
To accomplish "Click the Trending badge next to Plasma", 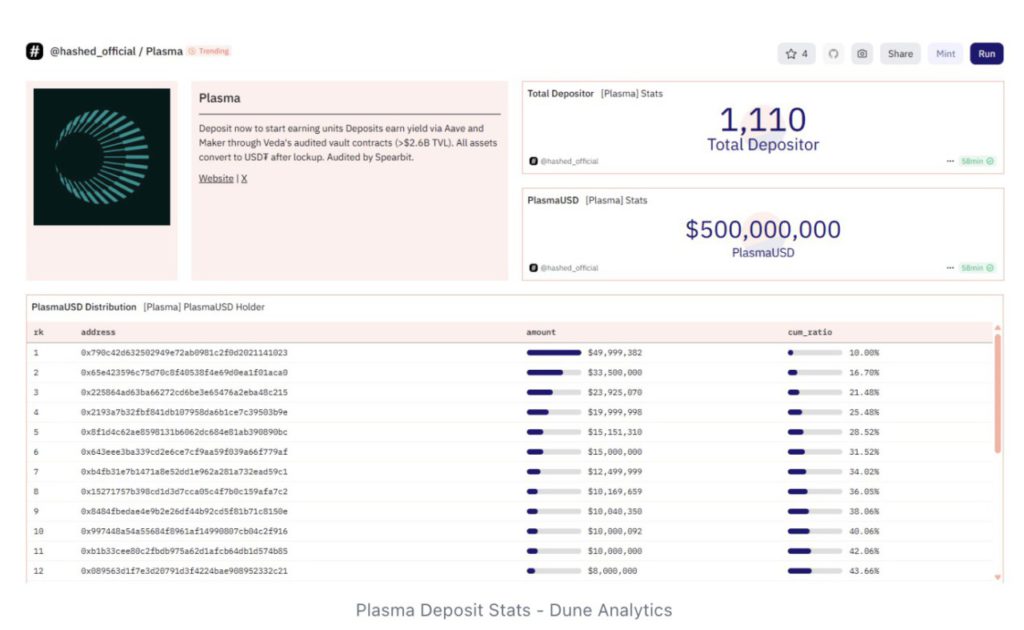I will pyautogui.click(x=209, y=51).
